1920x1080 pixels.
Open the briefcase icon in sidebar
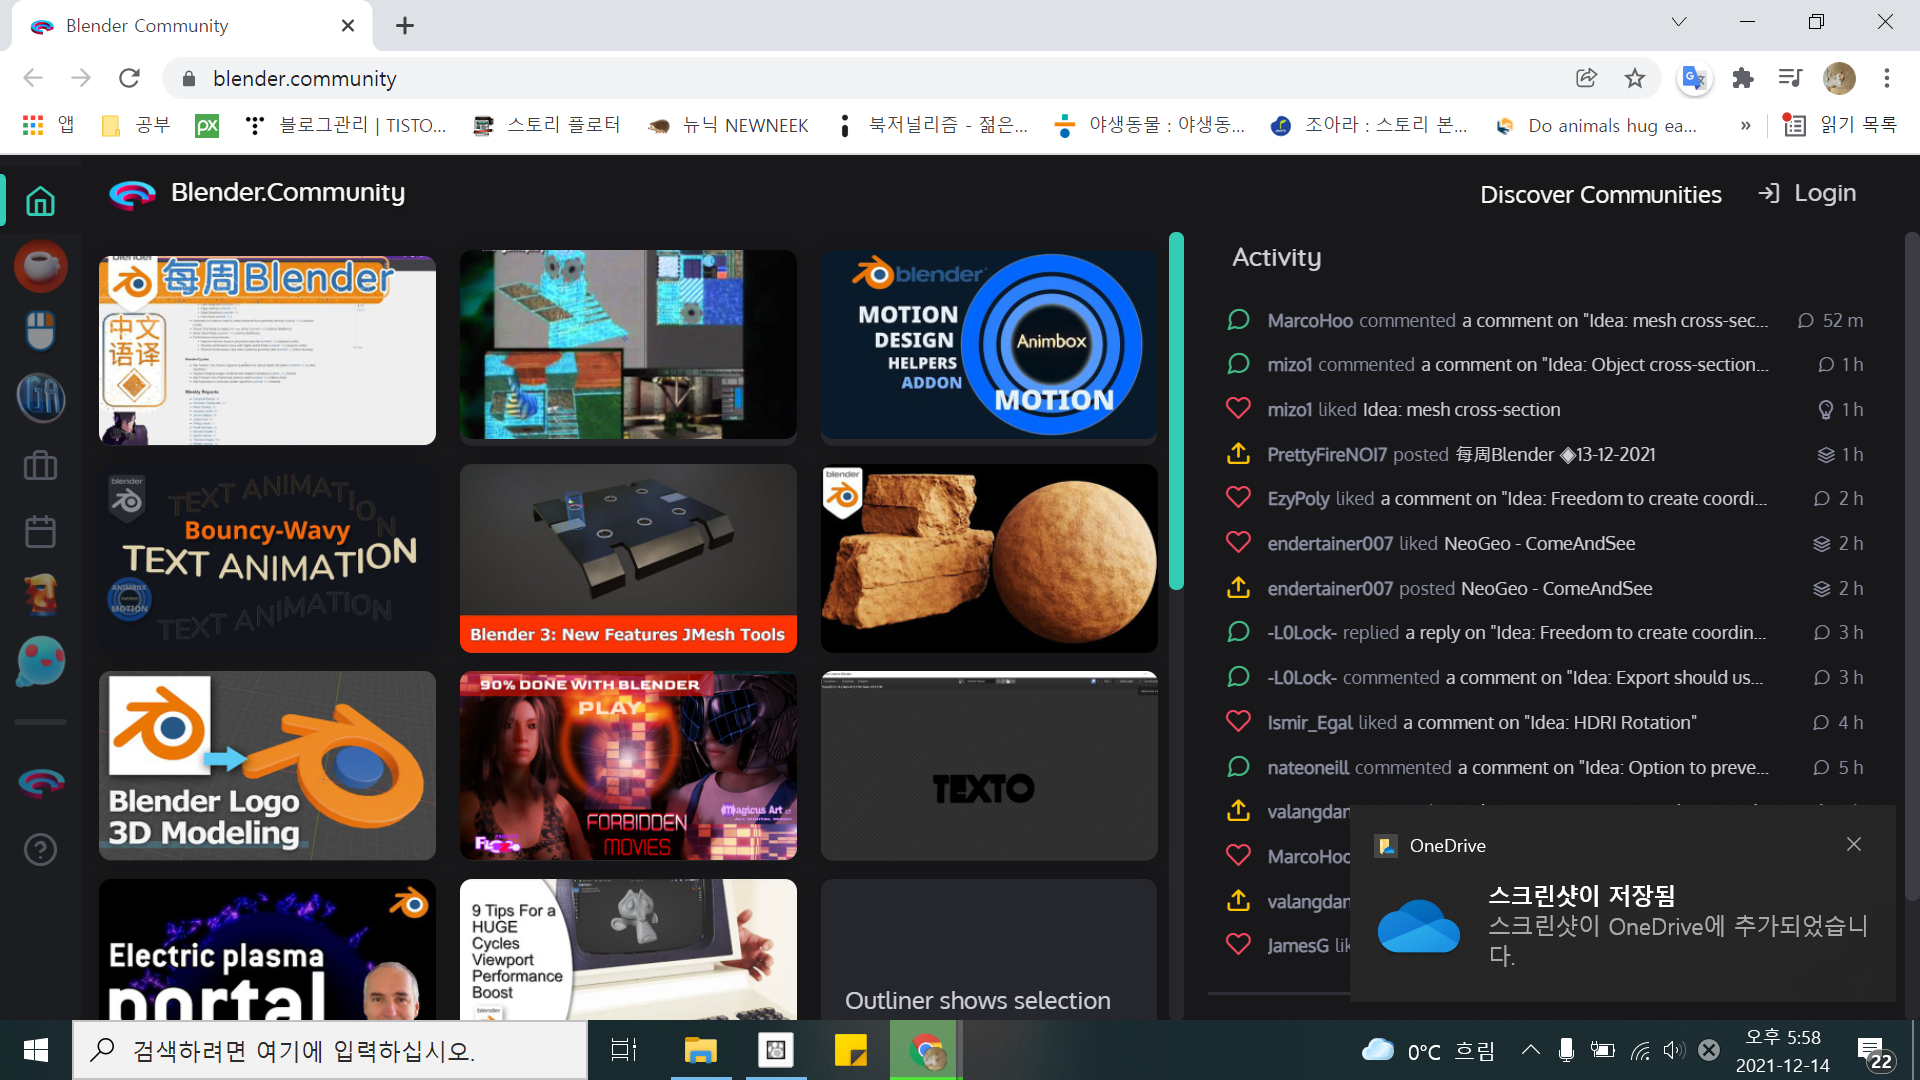coord(40,466)
